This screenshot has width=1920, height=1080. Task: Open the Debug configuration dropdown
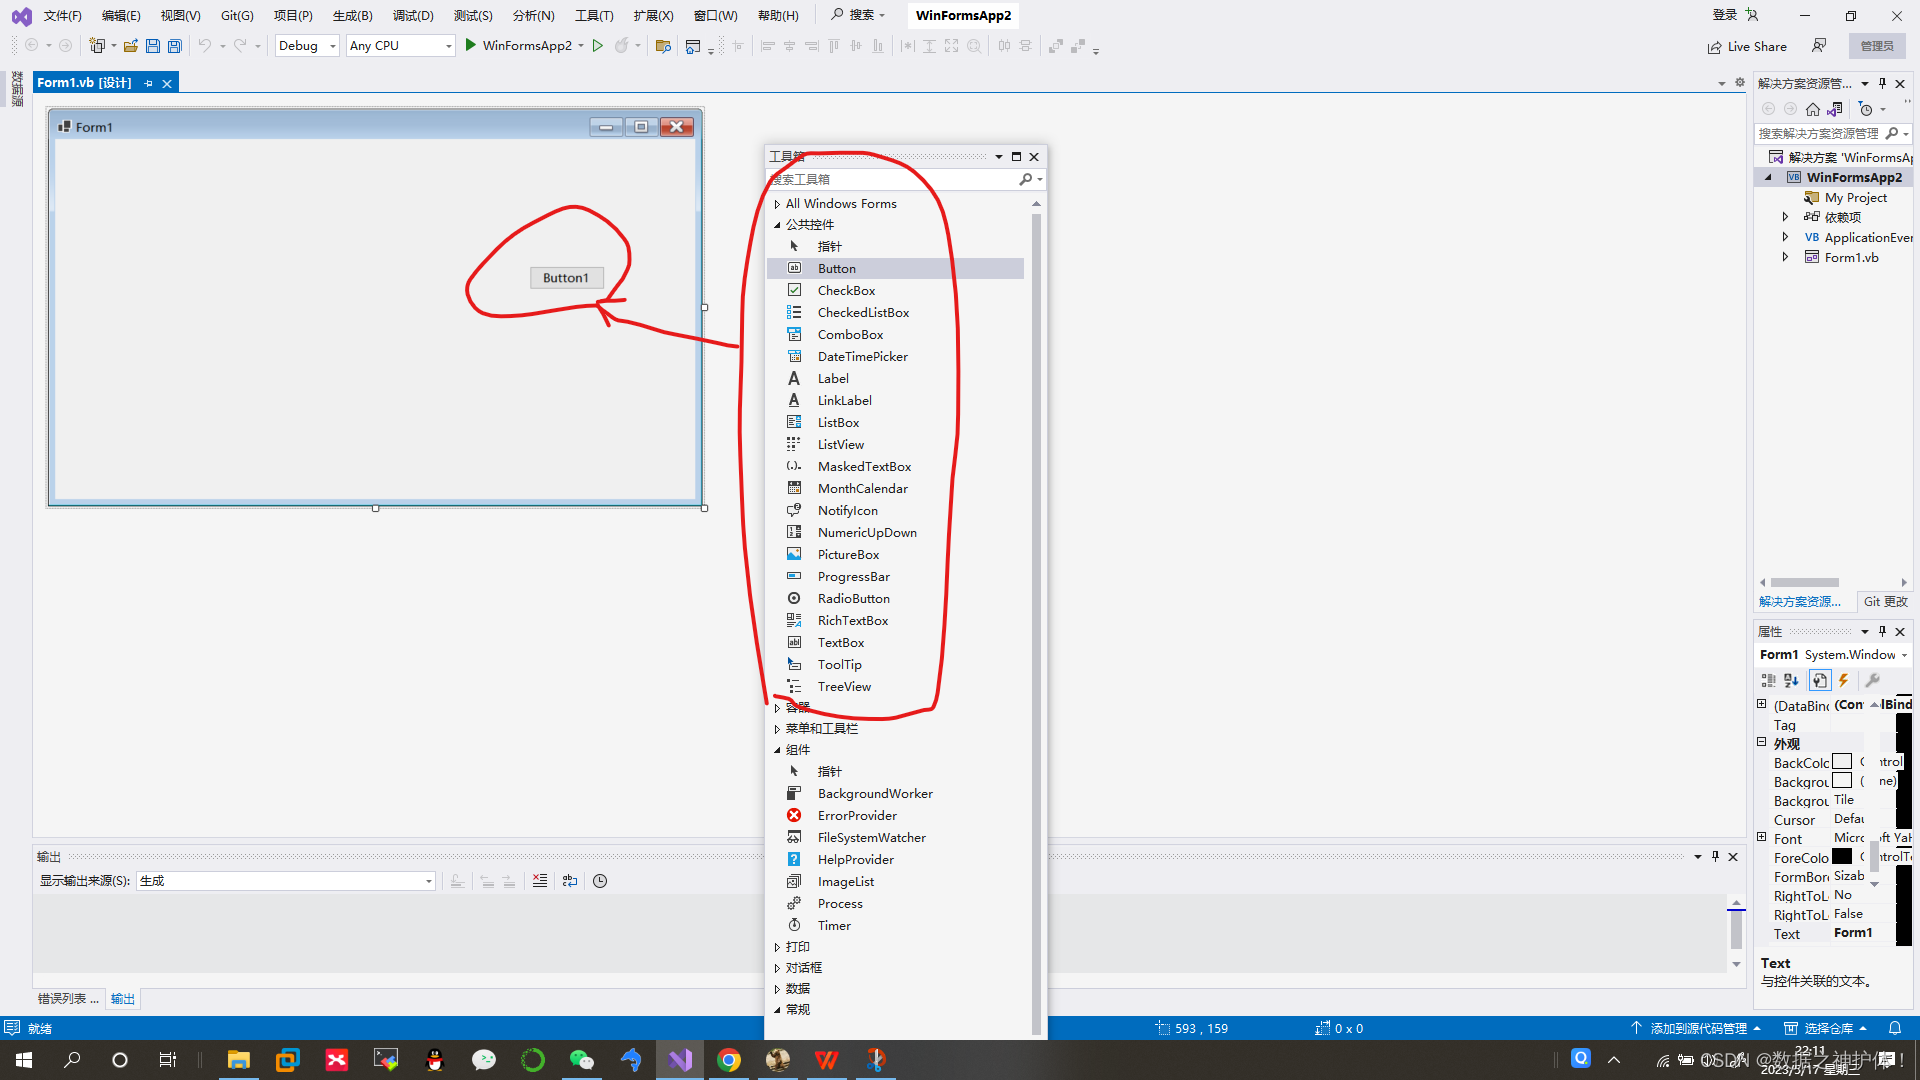pyautogui.click(x=308, y=46)
